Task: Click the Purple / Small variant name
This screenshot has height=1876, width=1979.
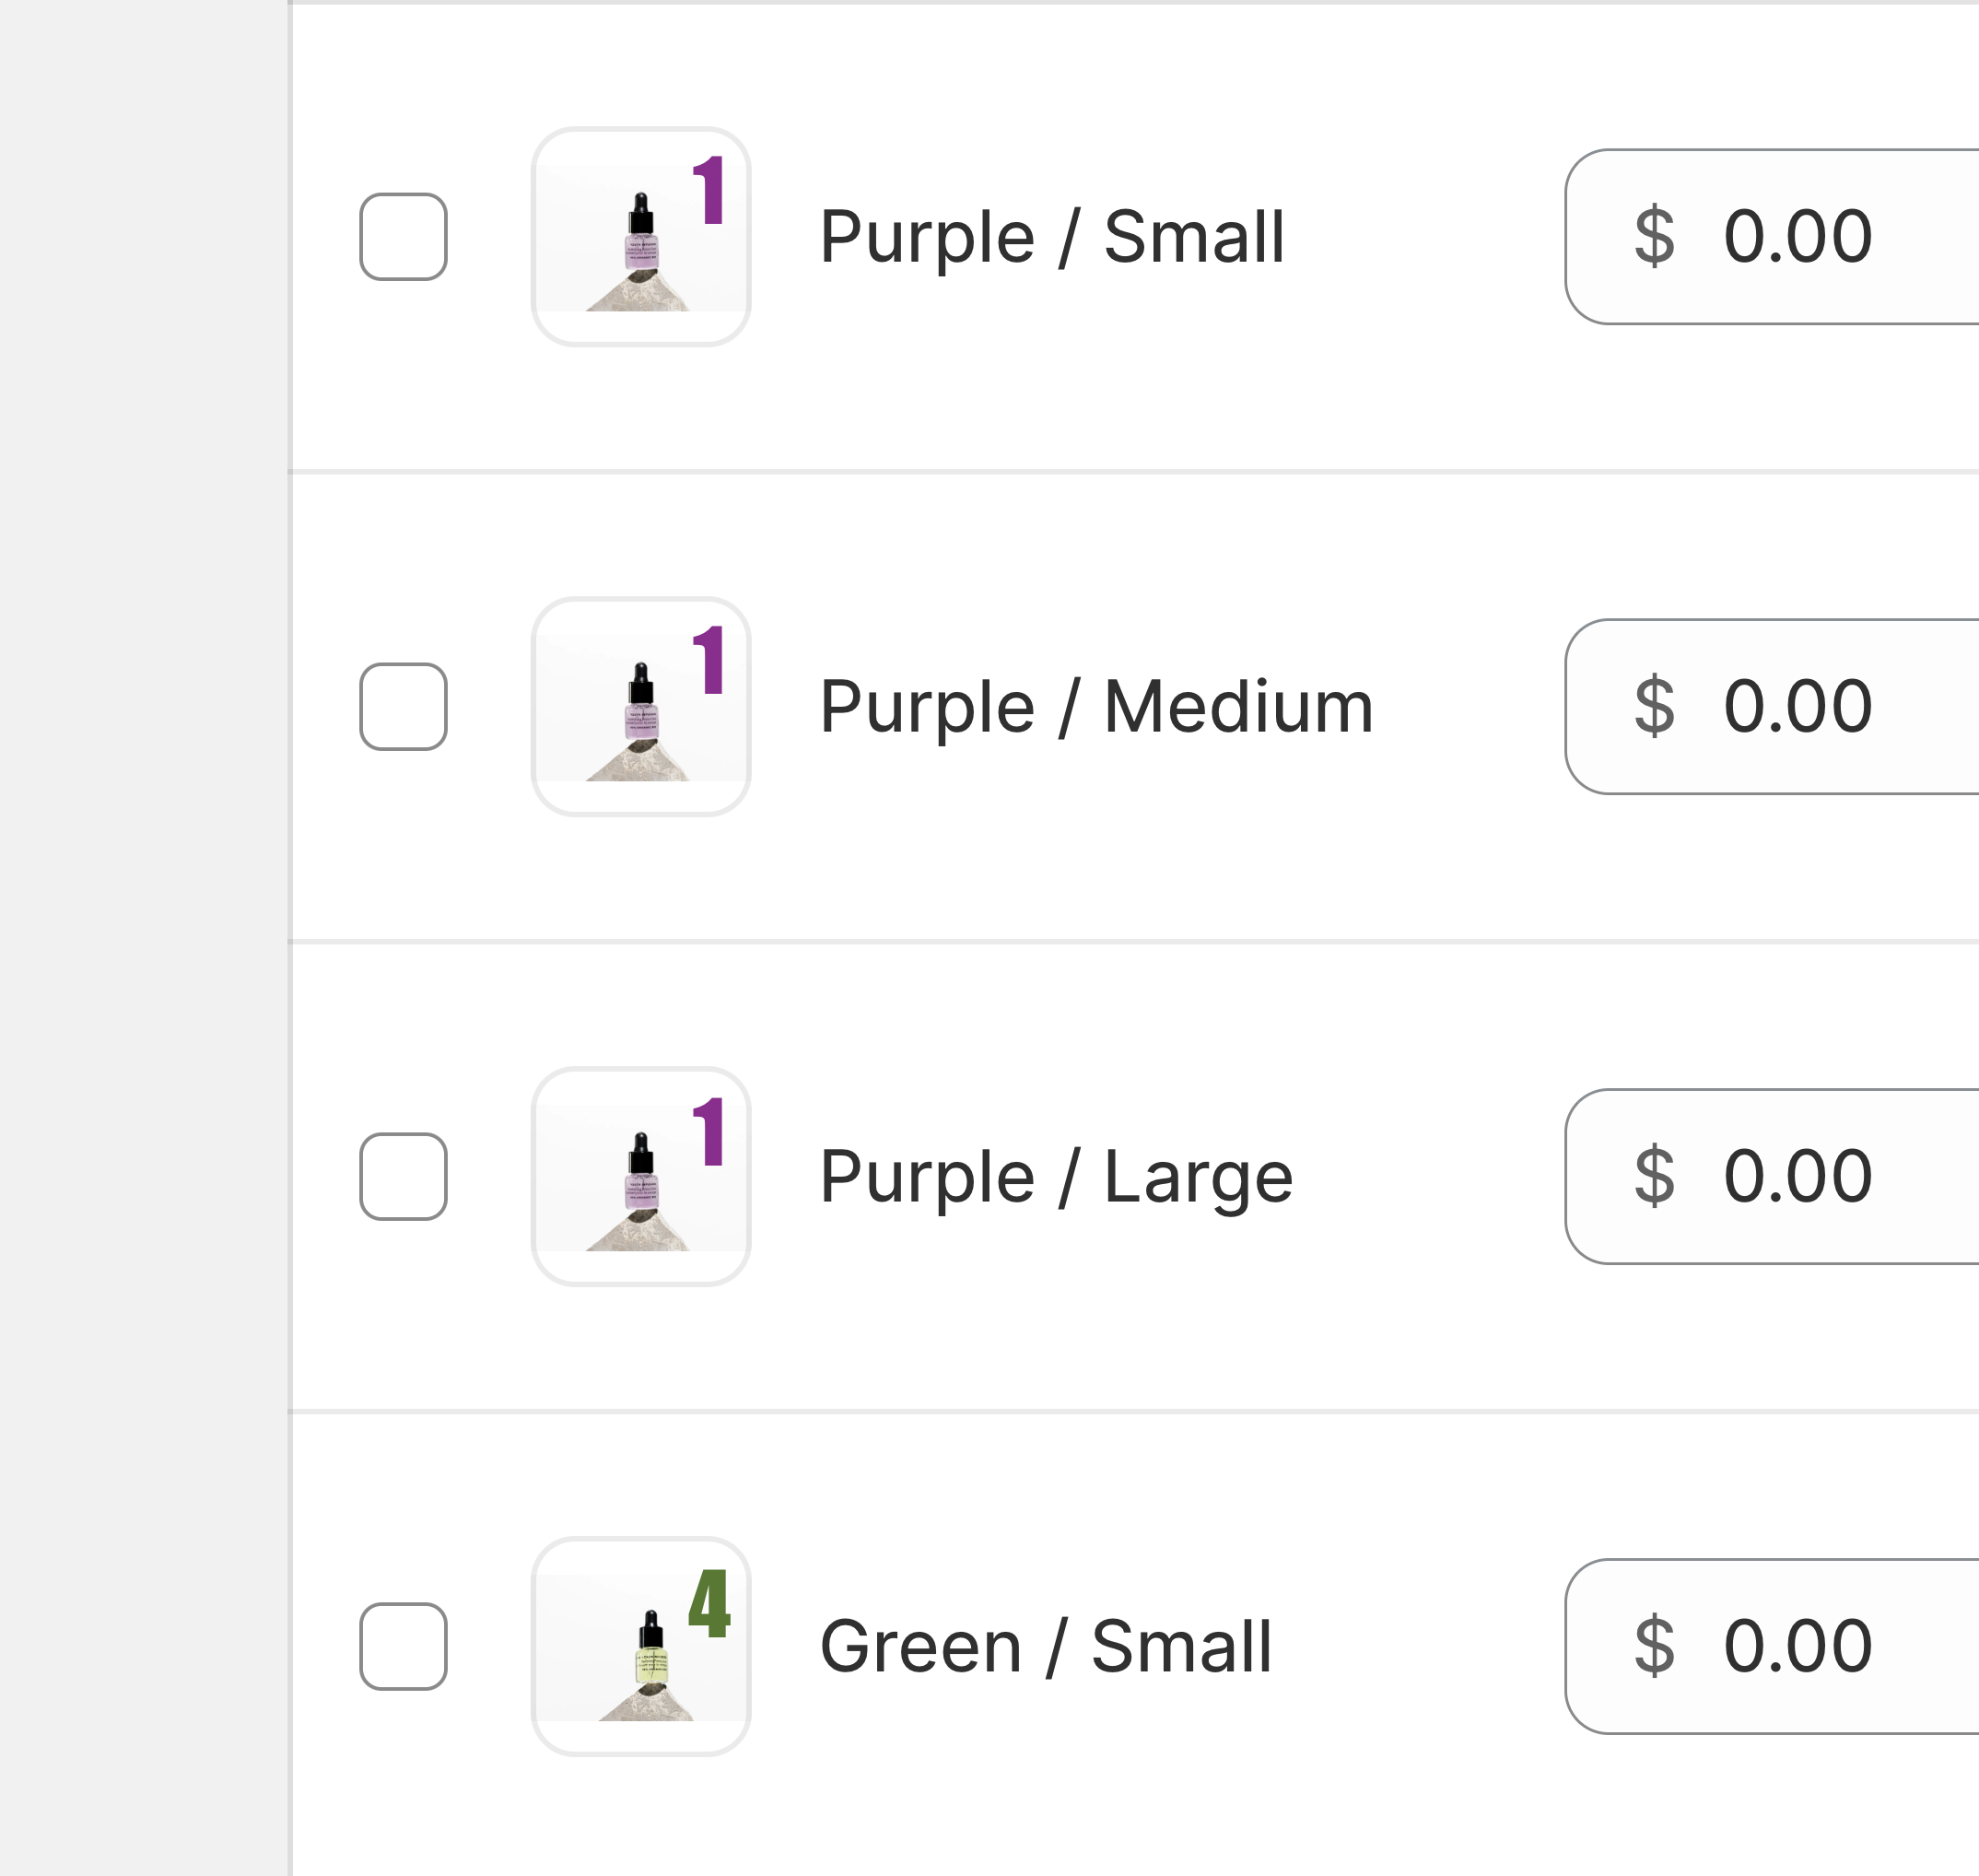Action: [x=1052, y=237]
